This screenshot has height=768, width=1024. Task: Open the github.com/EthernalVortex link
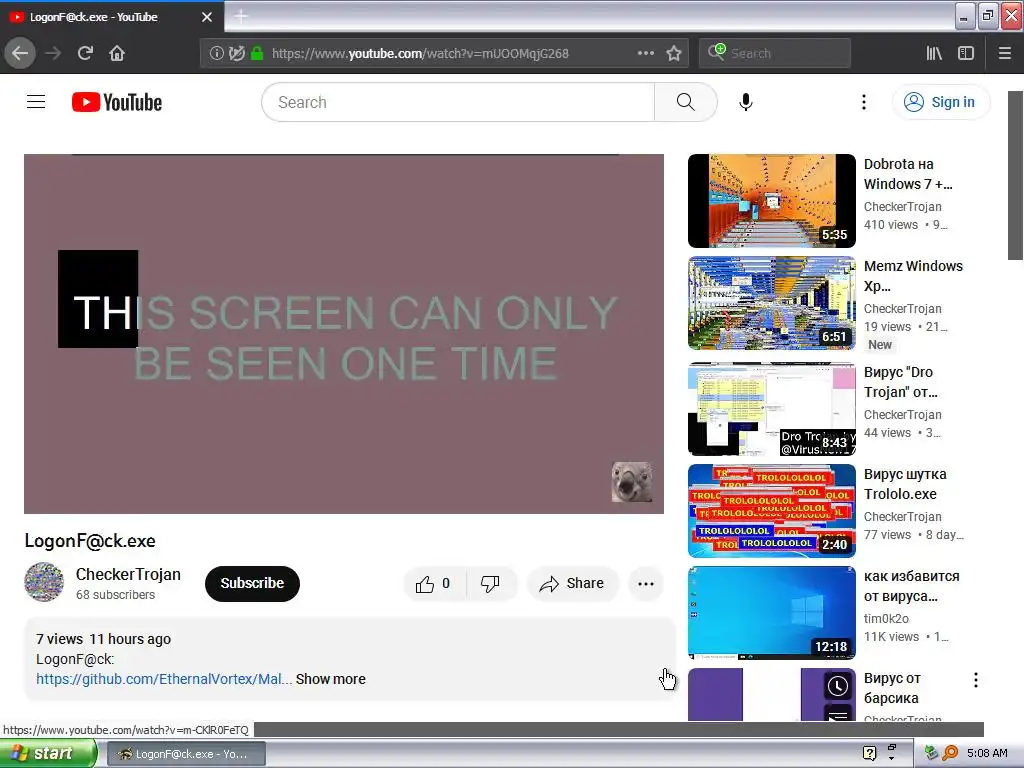coord(164,679)
